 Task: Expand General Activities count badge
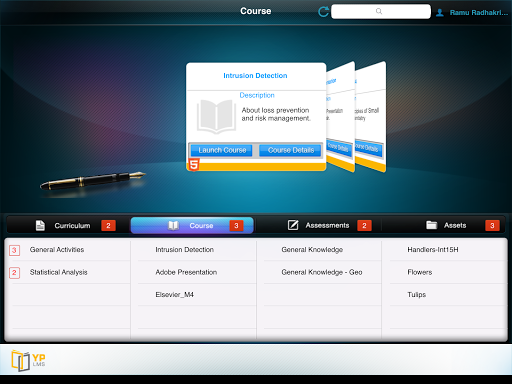pos(14,250)
